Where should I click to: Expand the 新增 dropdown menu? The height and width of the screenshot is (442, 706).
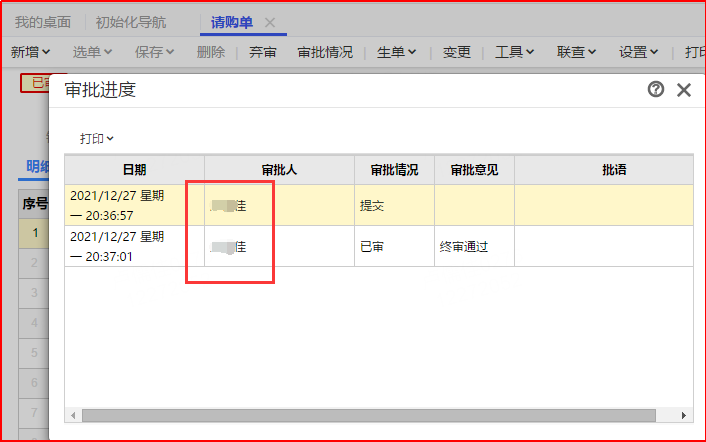30,52
